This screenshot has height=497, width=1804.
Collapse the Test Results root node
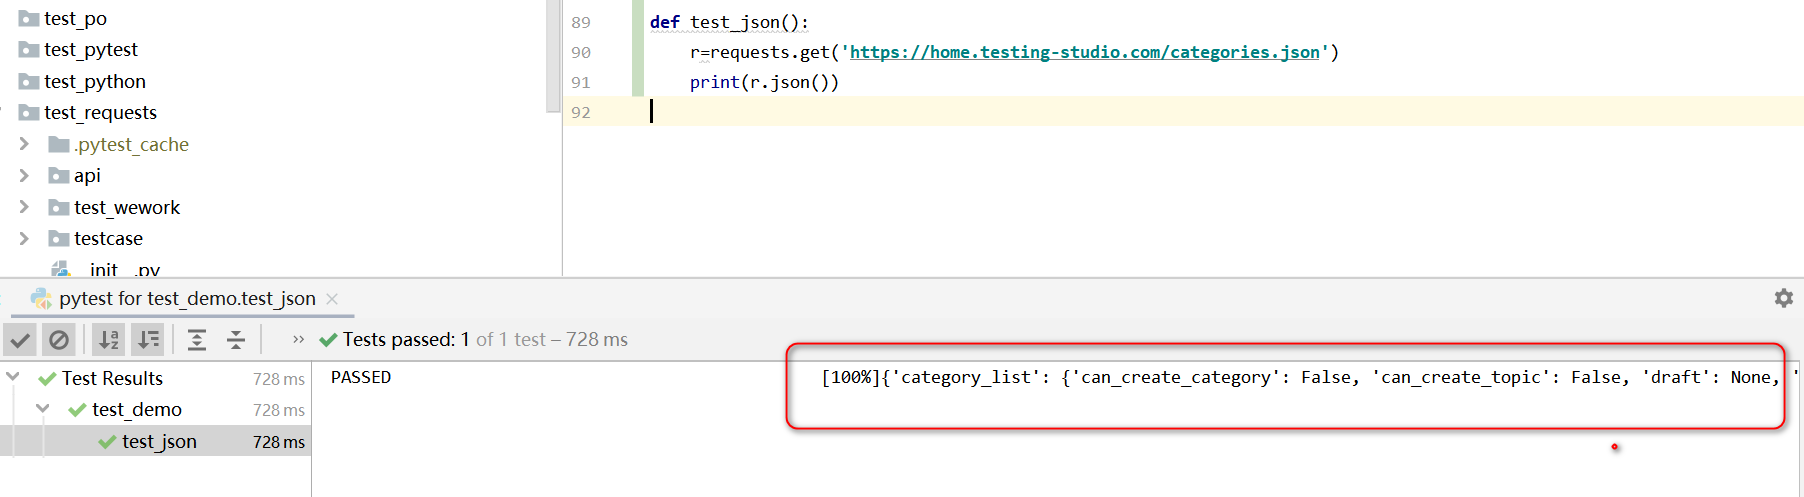(x=13, y=377)
